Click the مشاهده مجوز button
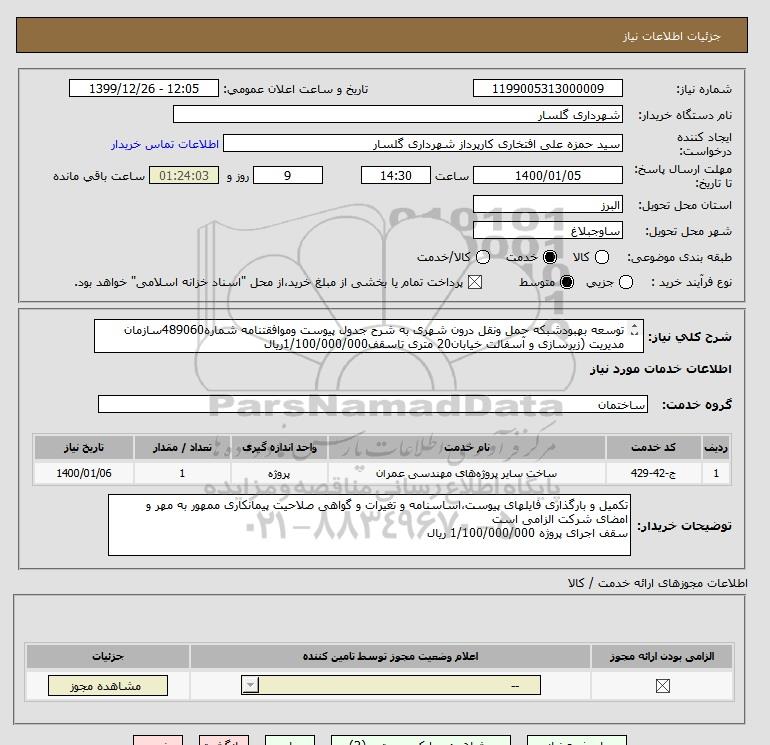 tap(108, 686)
